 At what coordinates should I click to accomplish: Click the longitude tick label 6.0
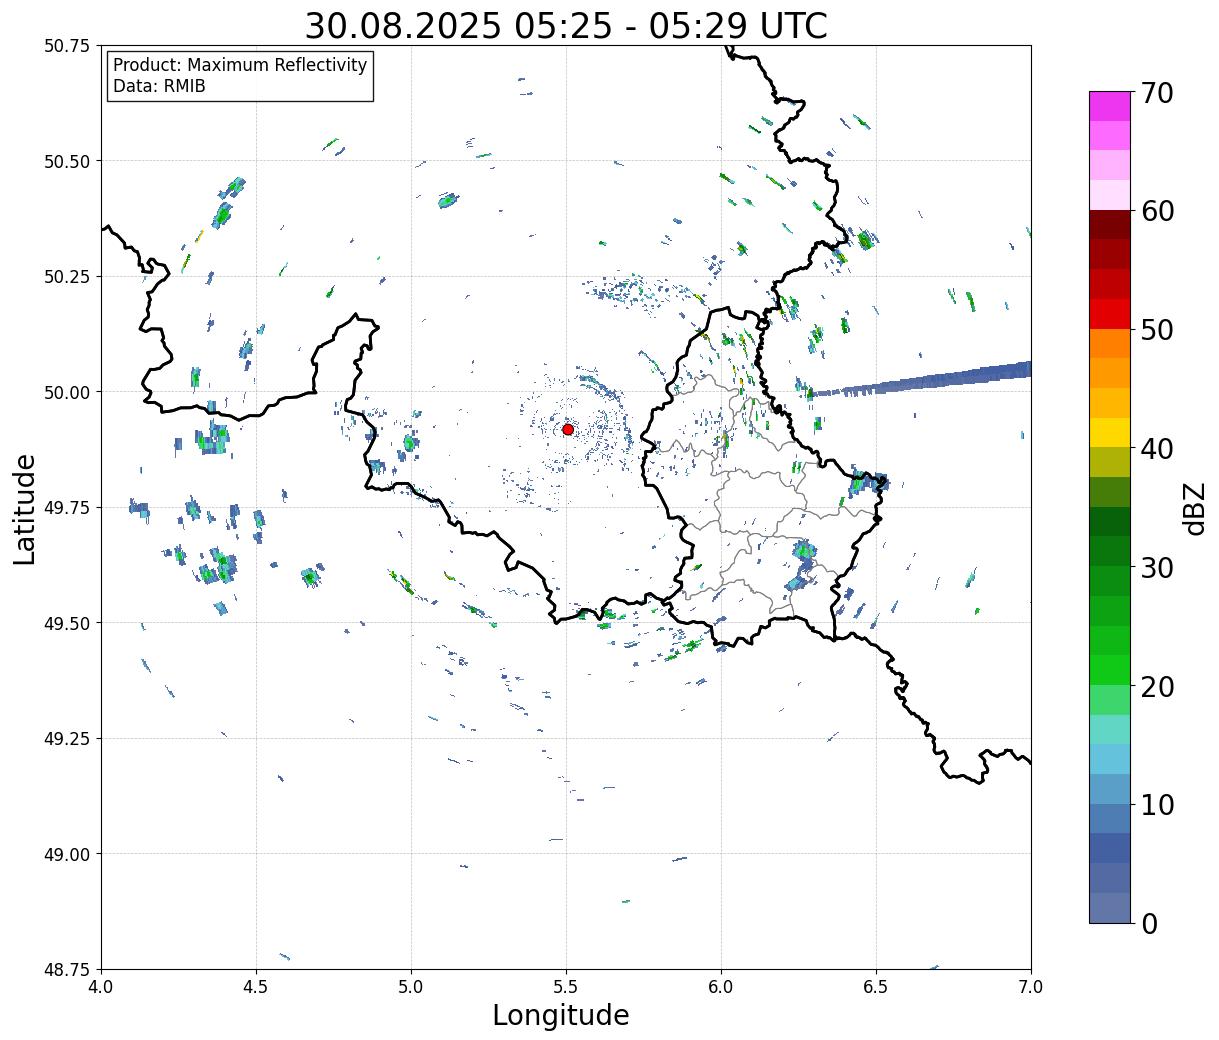(721, 987)
